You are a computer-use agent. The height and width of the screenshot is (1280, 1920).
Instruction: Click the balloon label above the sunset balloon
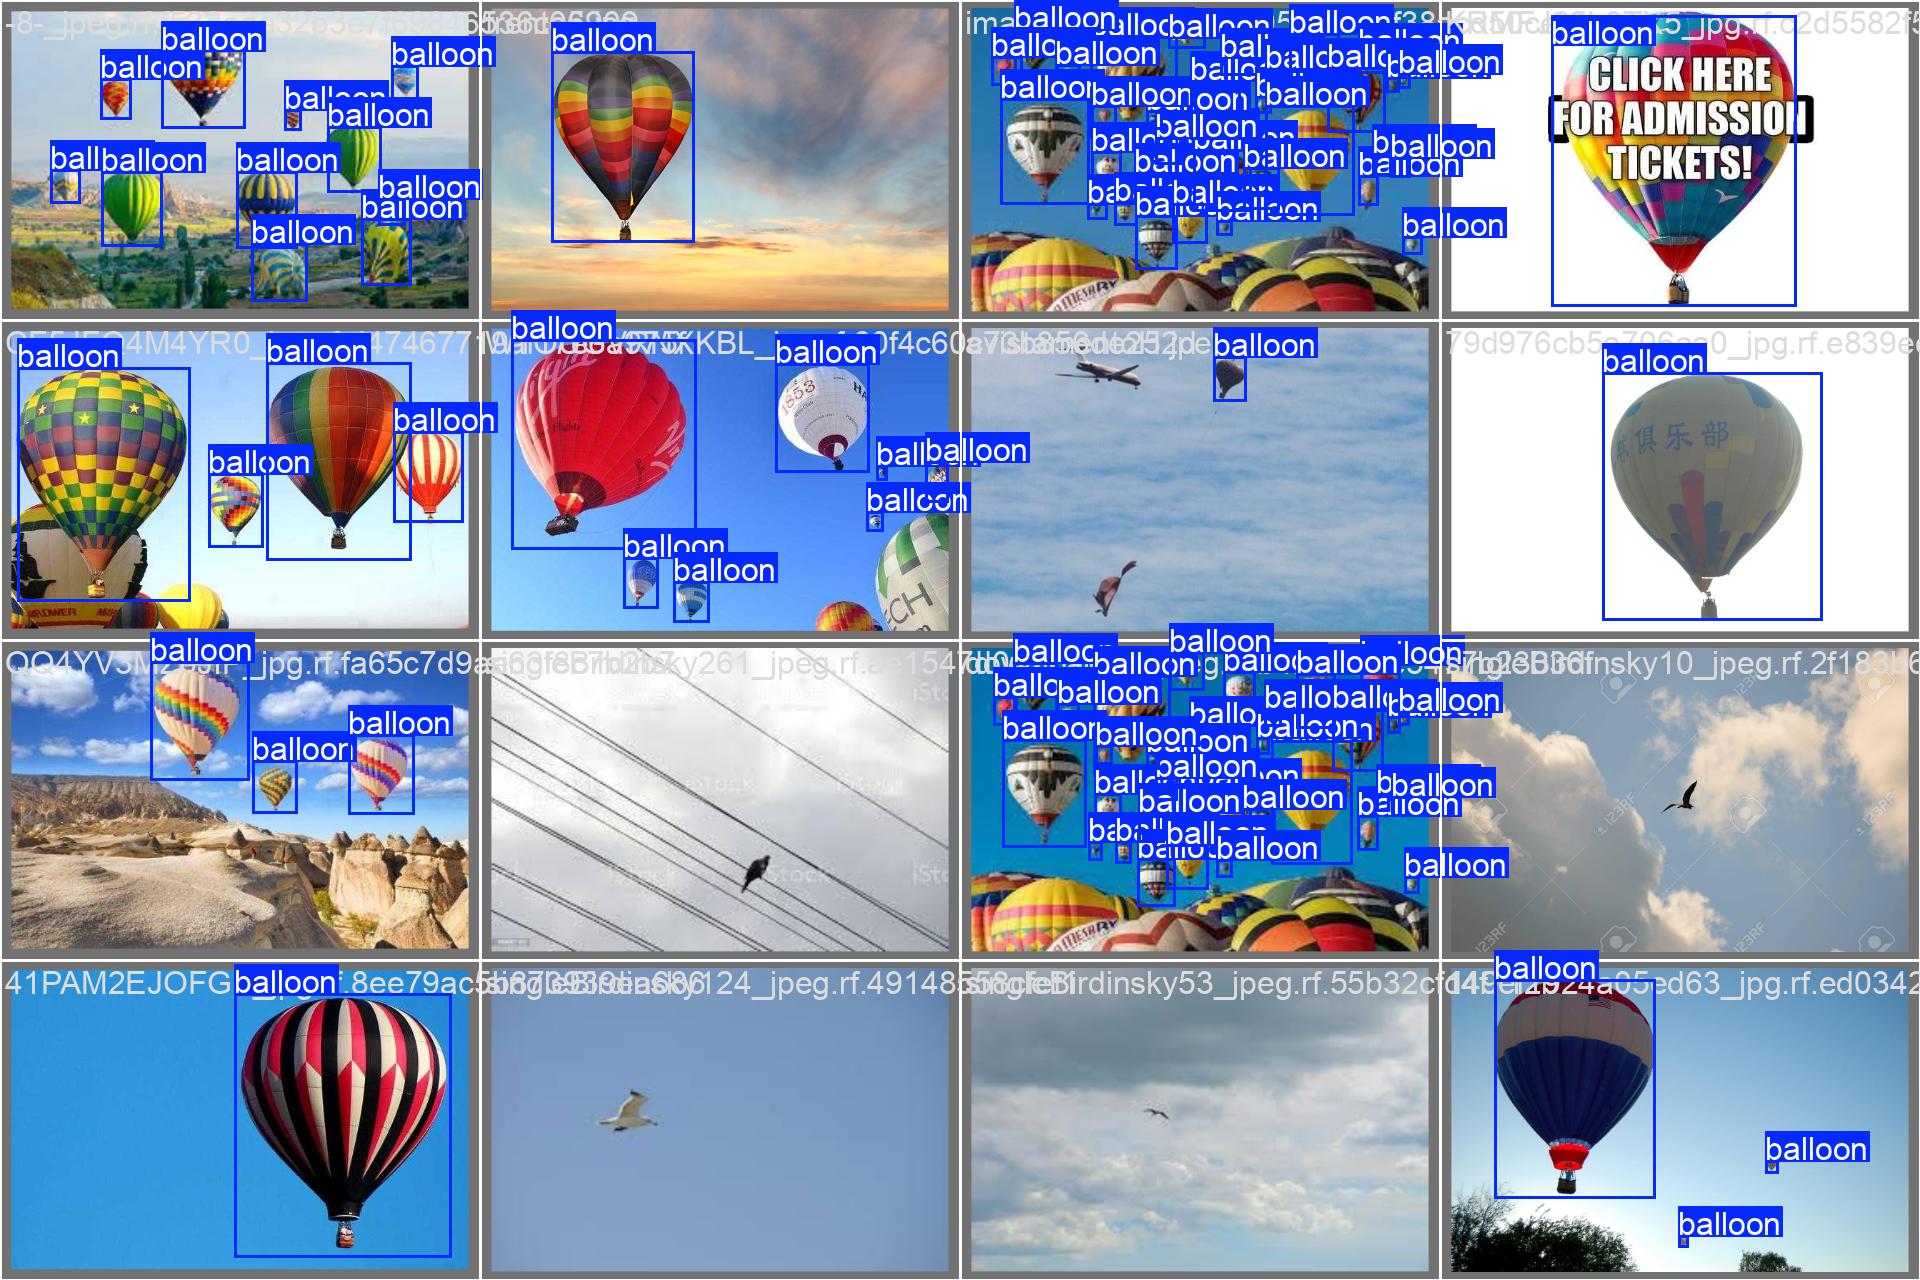(602, 40)
